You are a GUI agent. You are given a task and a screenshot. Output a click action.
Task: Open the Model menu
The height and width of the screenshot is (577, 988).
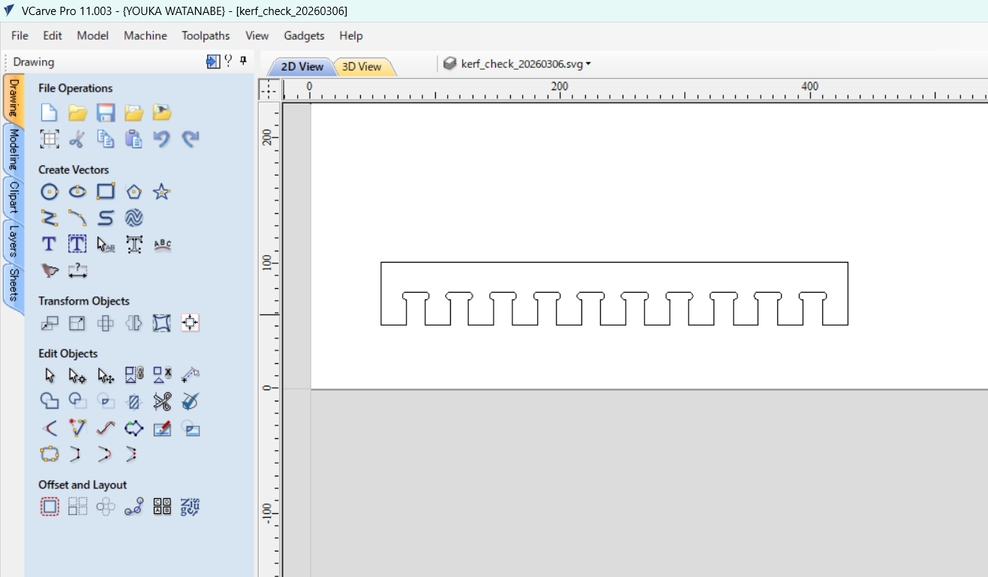pyautogui.click(x=93, y=36)
